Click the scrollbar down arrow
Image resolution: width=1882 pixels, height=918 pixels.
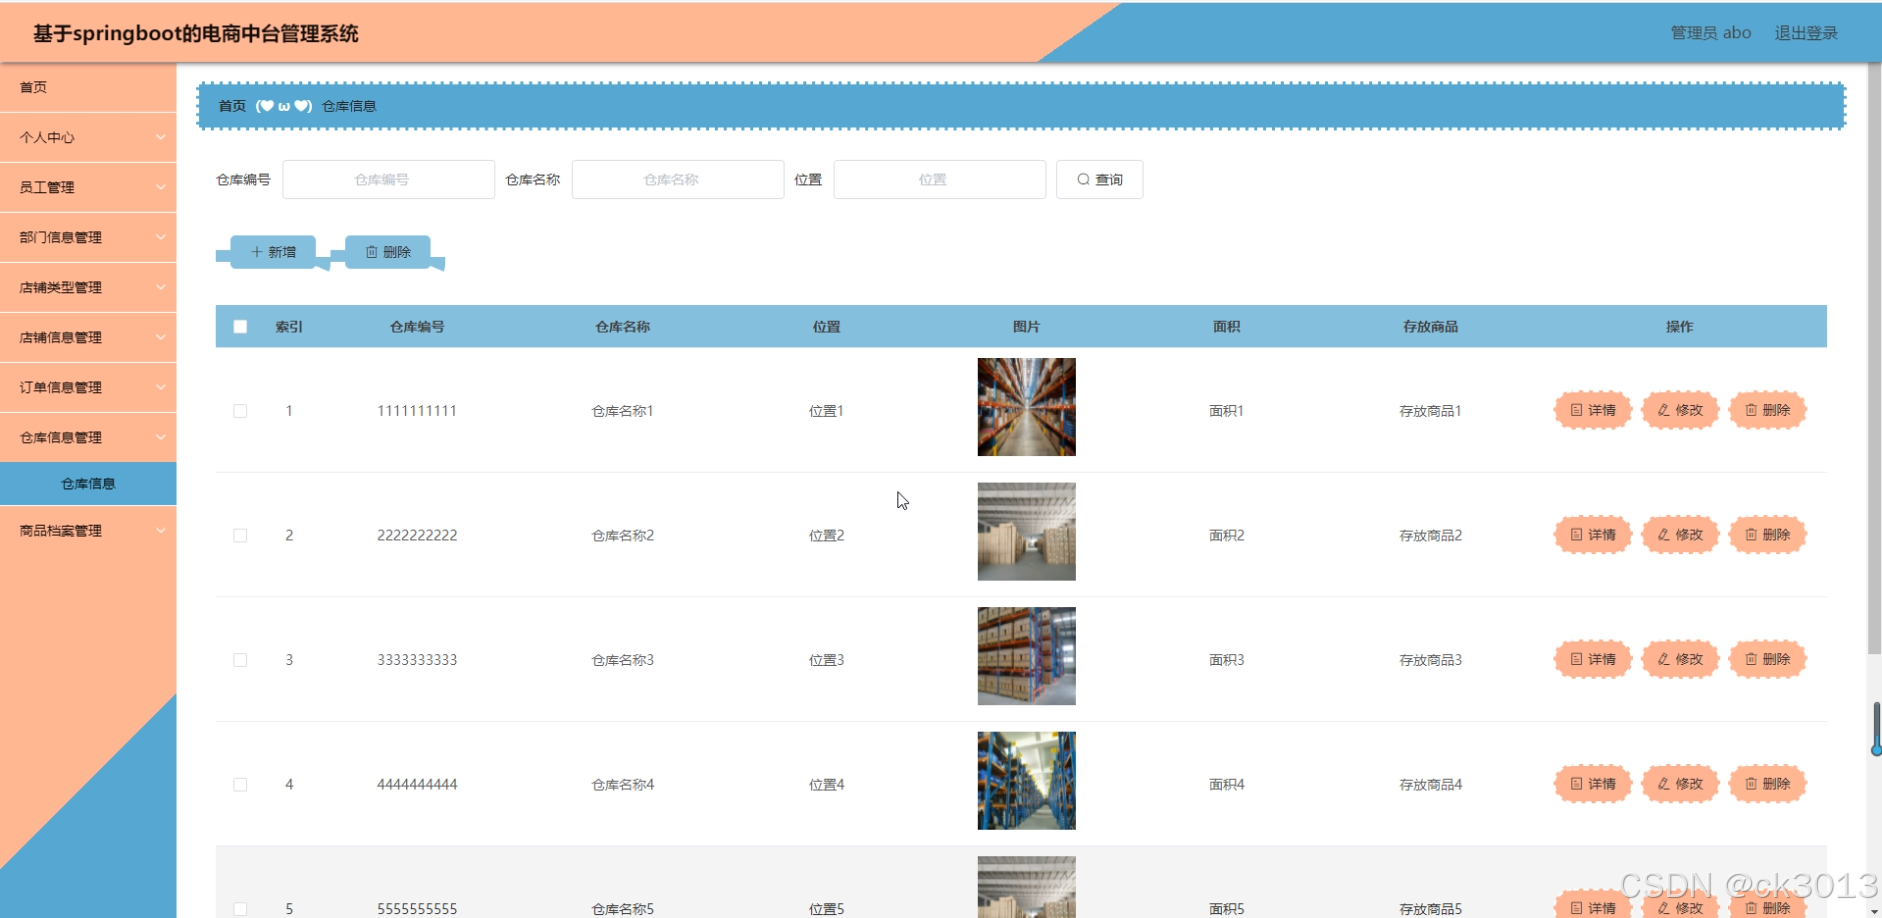[1874, 911]
